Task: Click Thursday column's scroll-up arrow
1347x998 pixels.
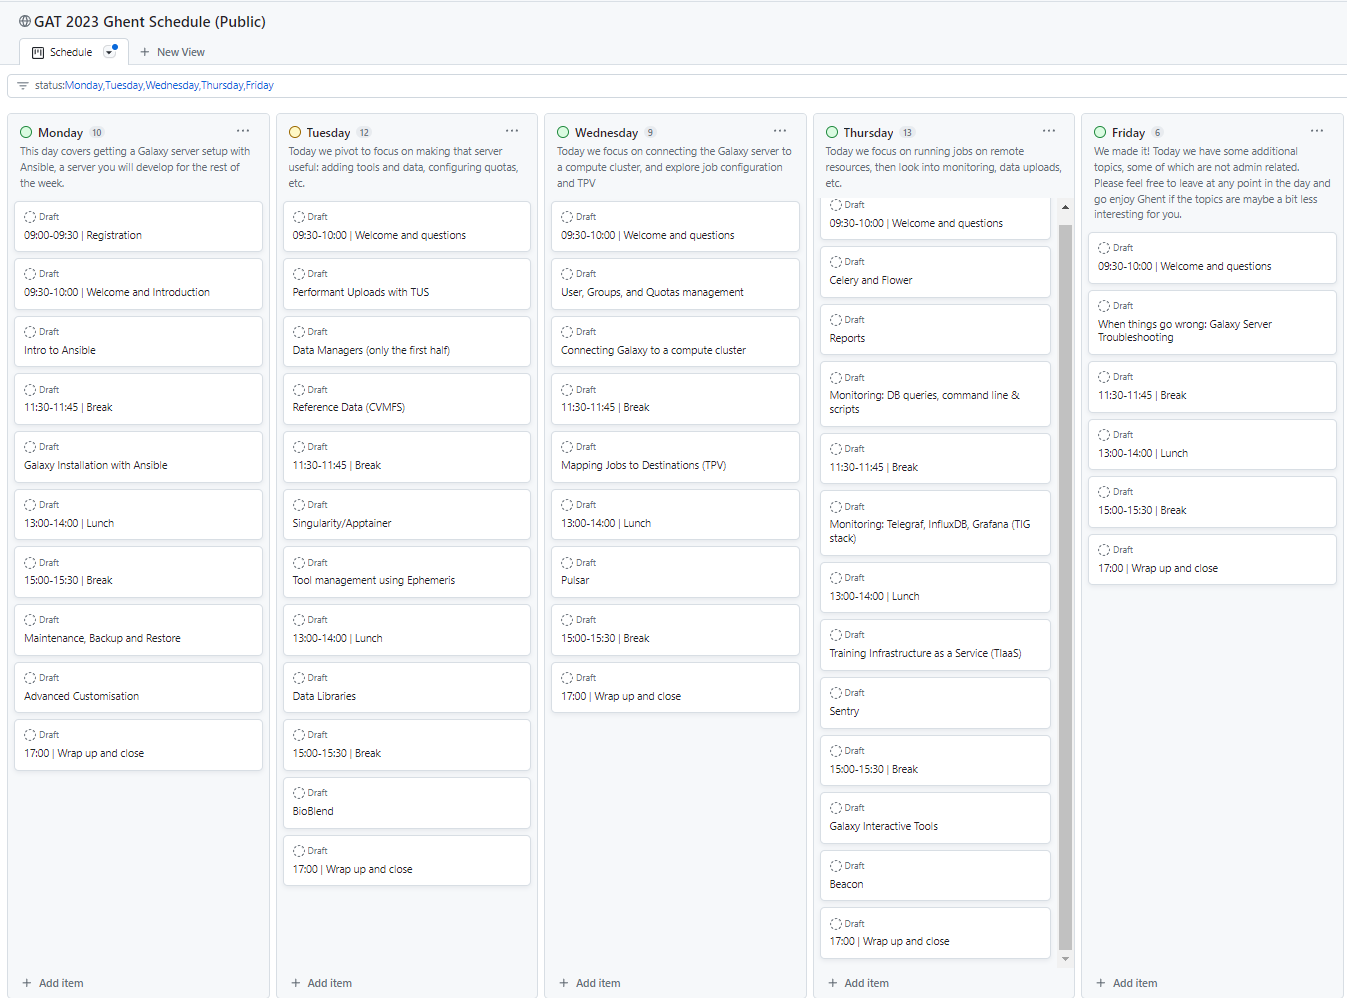Action: point(1065,207)
